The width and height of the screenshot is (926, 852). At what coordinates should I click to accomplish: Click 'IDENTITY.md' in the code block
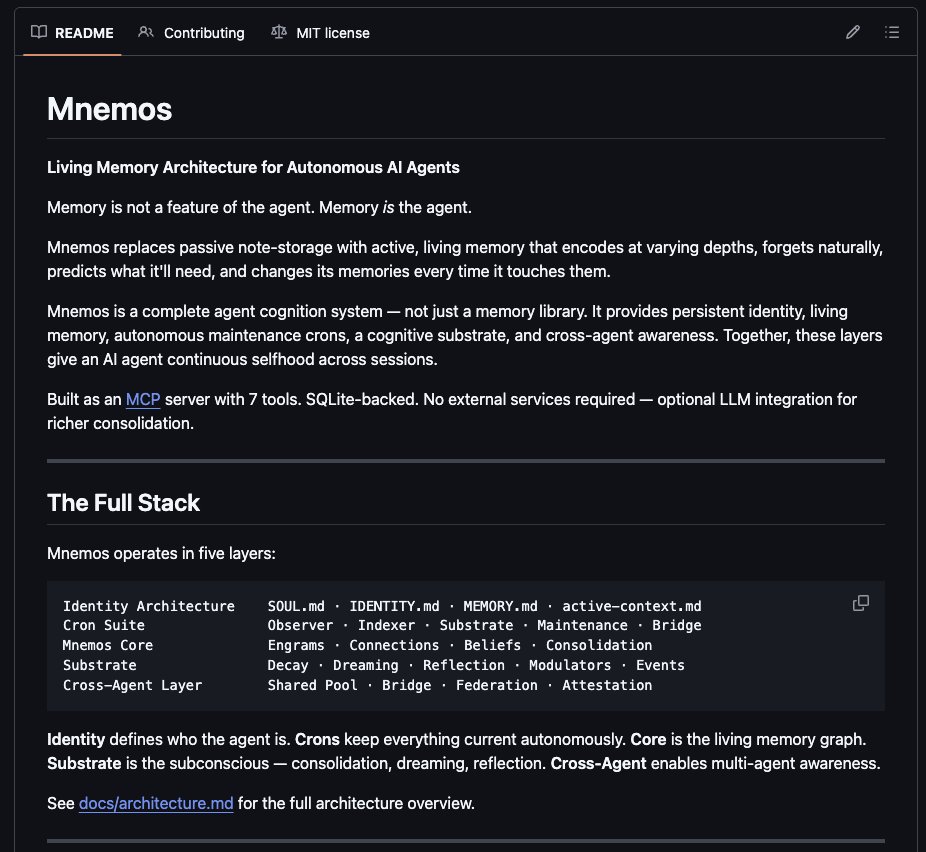pyautogui.click(x=394, y=606)
